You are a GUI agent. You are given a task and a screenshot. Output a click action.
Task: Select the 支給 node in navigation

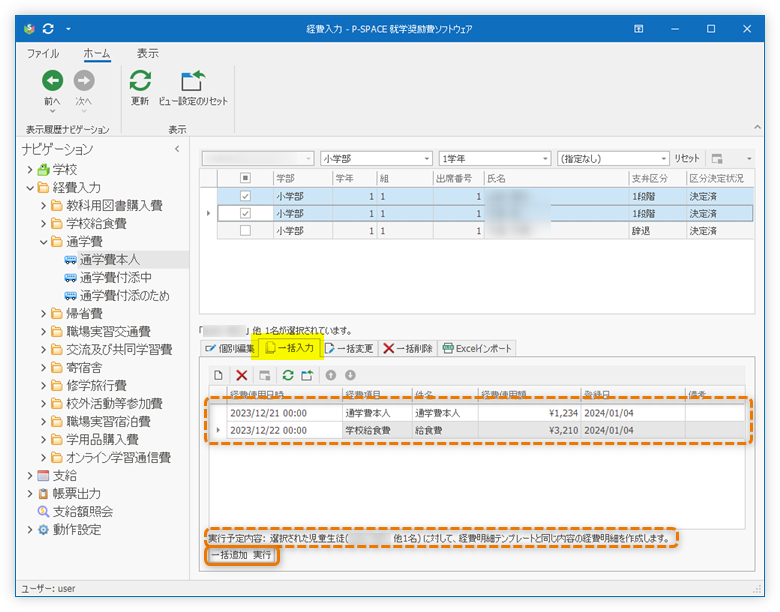[65, 476]
